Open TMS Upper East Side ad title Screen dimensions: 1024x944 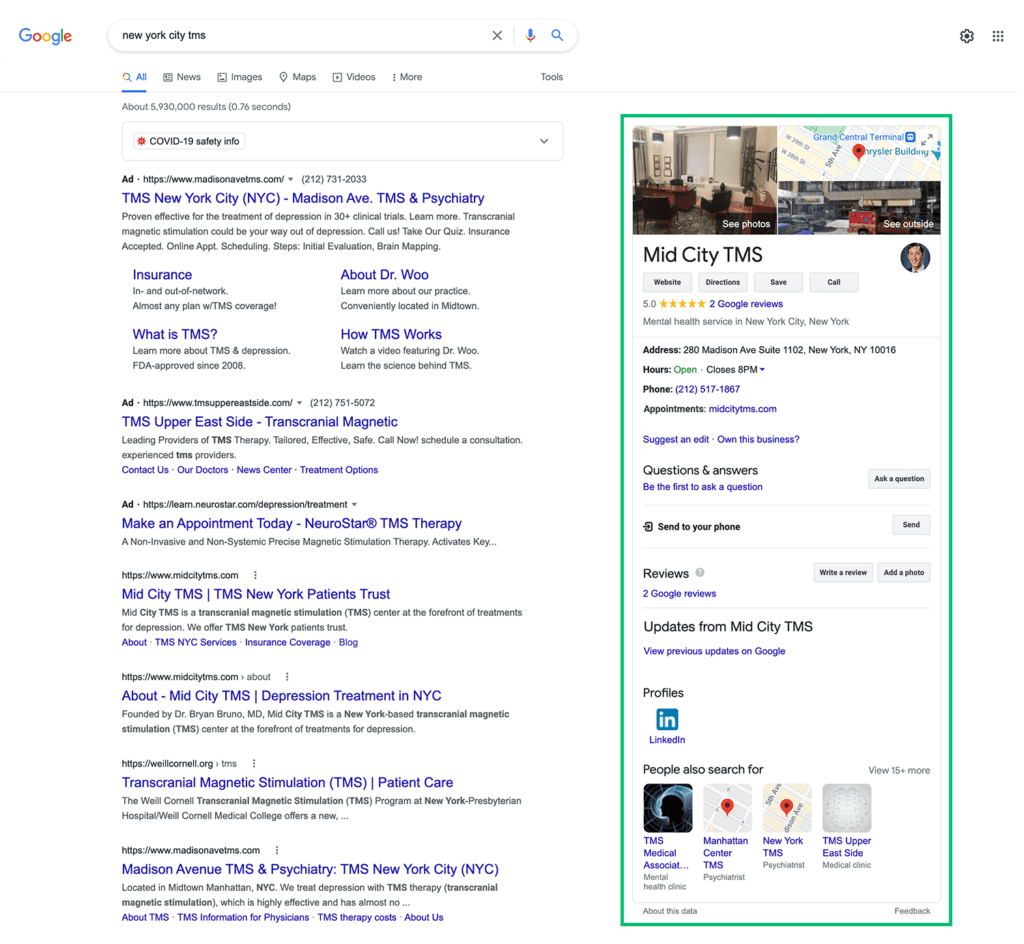(259, 422)
